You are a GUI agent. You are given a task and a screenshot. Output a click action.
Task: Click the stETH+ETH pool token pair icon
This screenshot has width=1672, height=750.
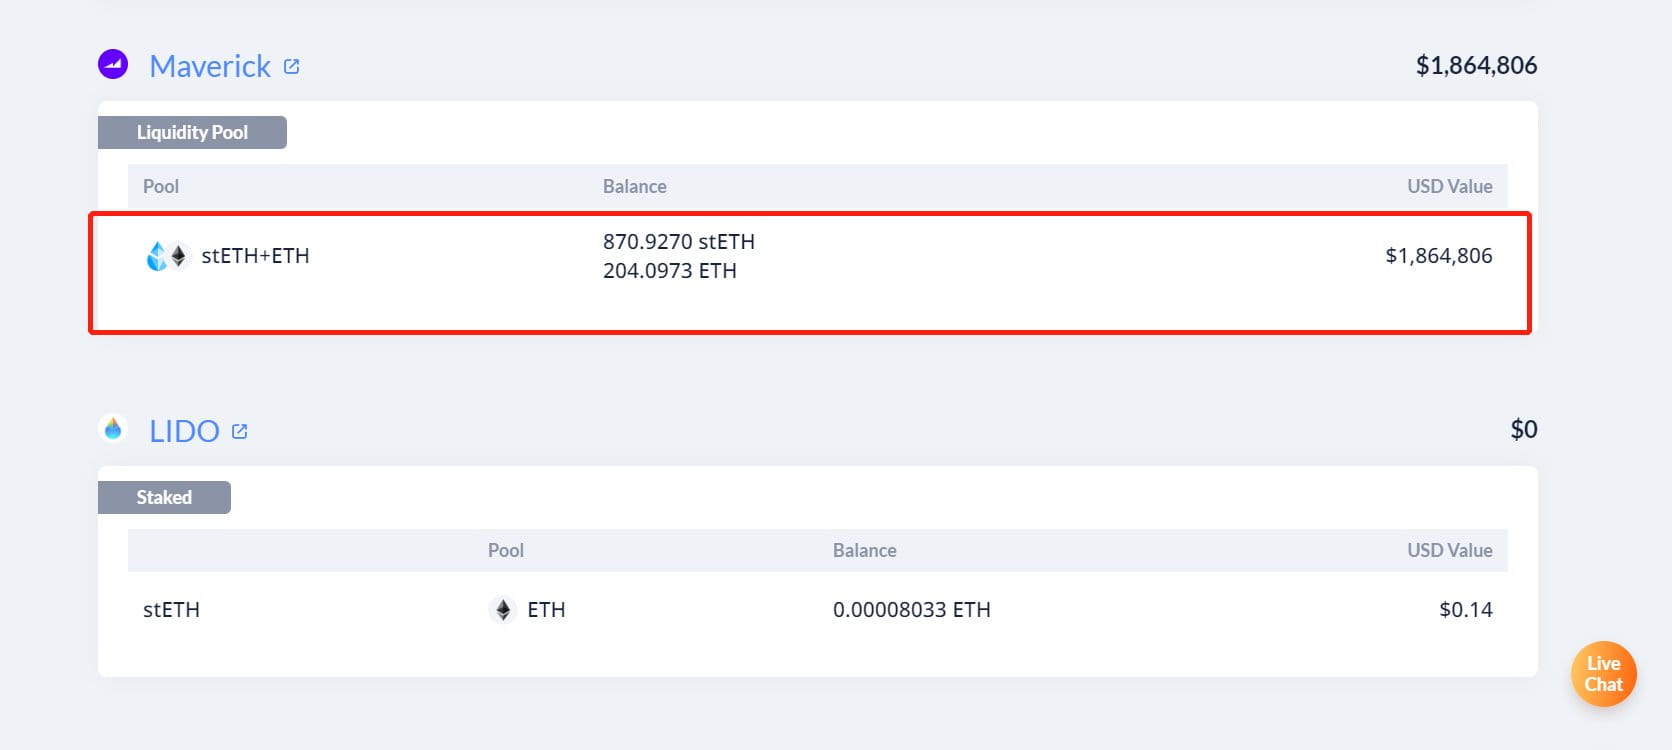[x=167, y=256]
